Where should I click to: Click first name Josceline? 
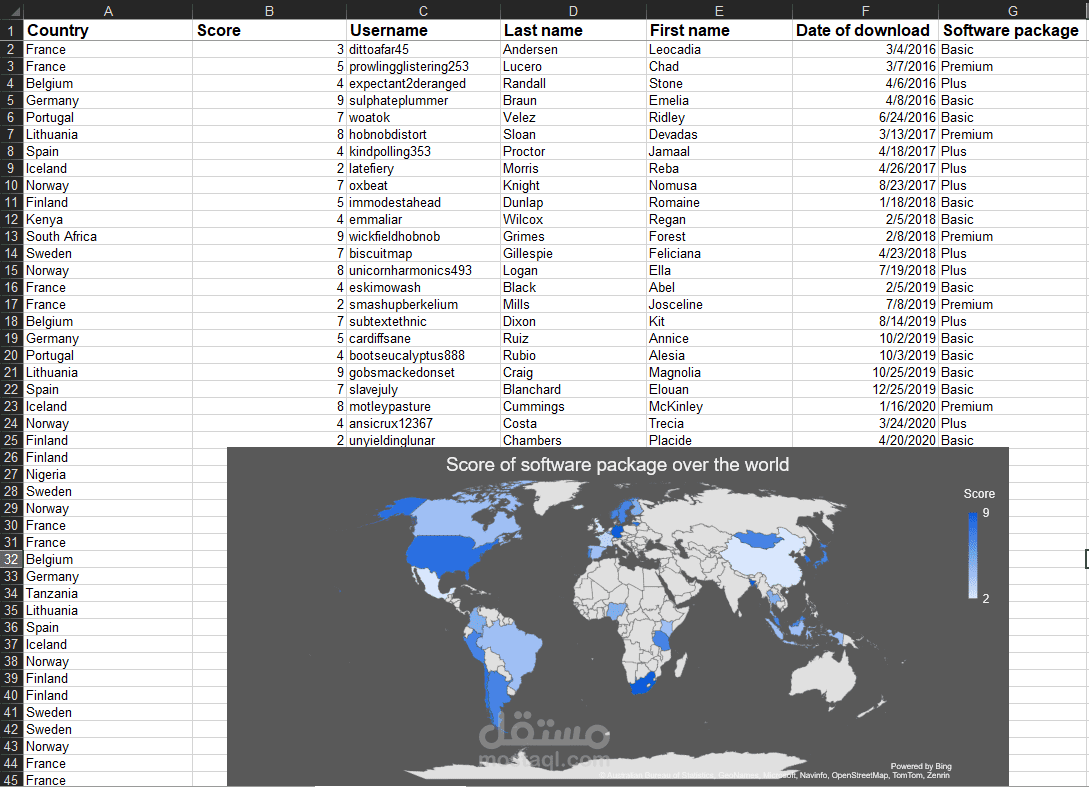click(719, 304)
